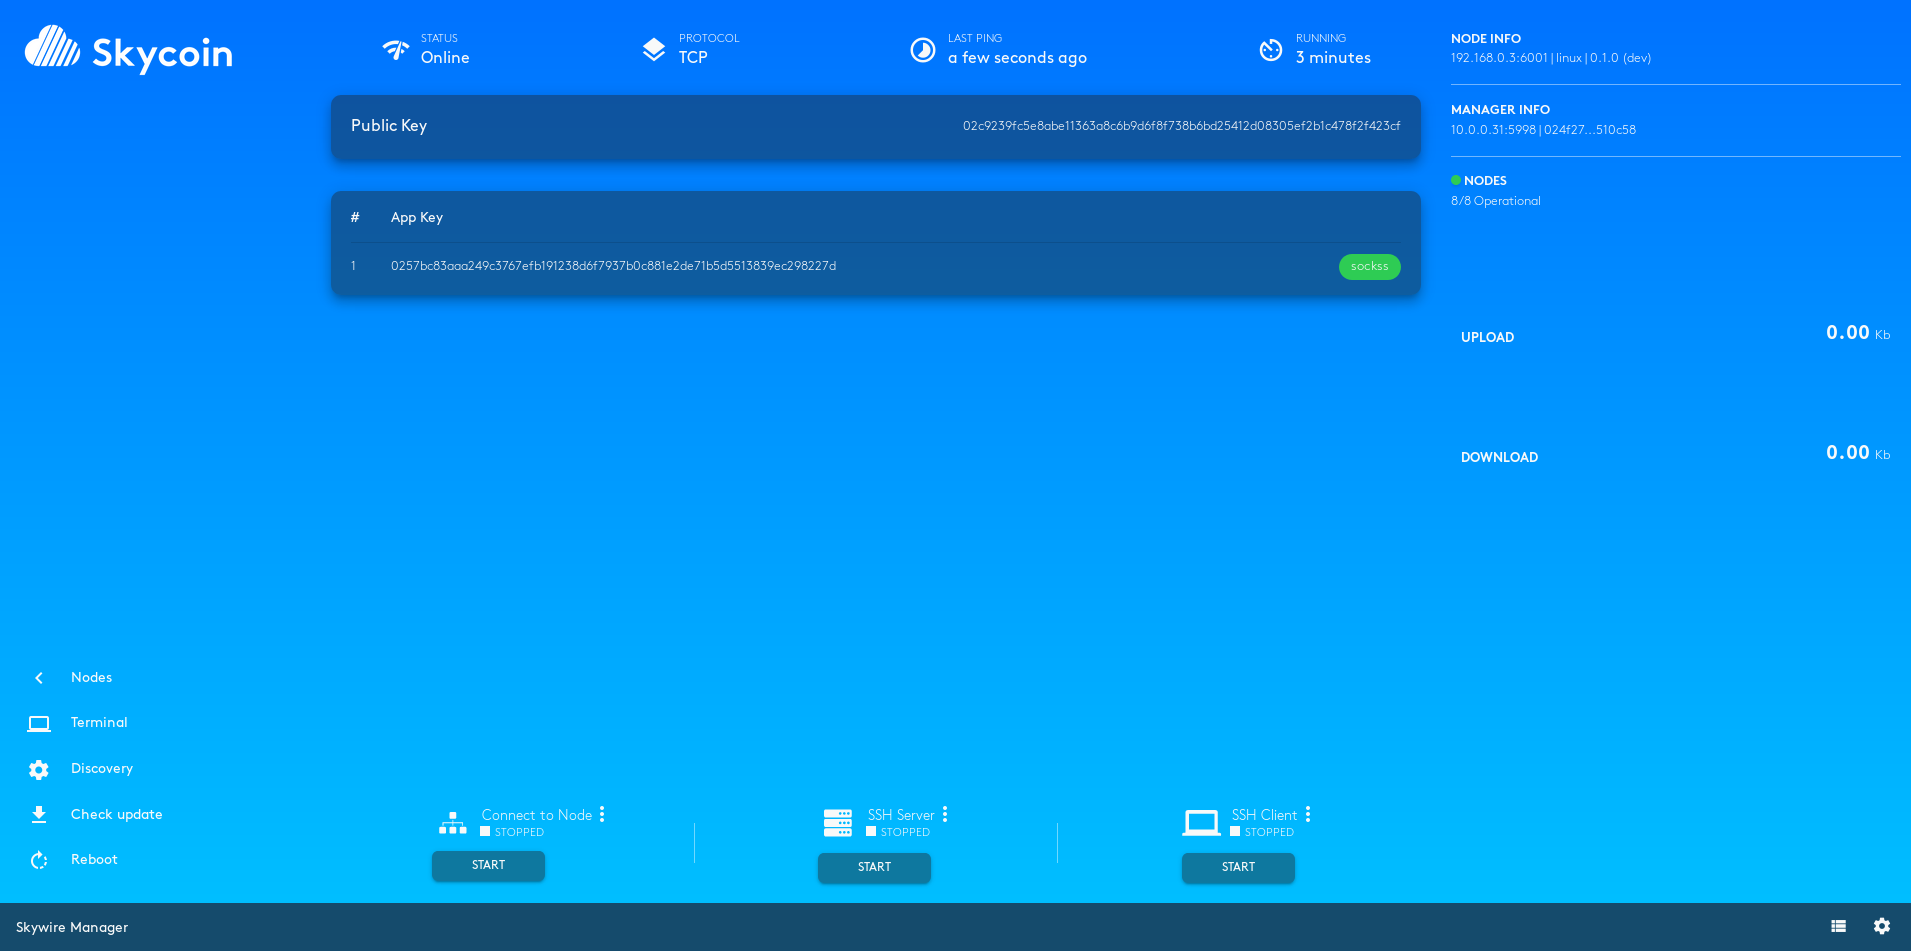Click the Discovery gear icon

click(39, 769)
